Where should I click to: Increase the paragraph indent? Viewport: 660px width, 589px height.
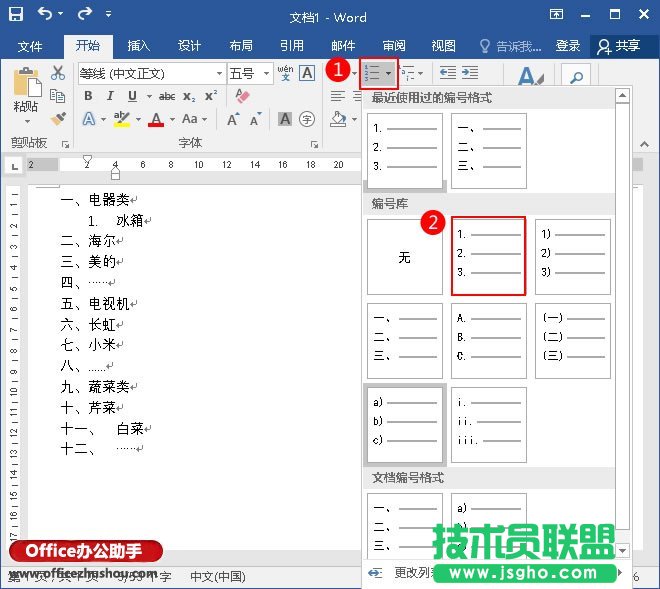pyautogui.click(x=469, y=72)
